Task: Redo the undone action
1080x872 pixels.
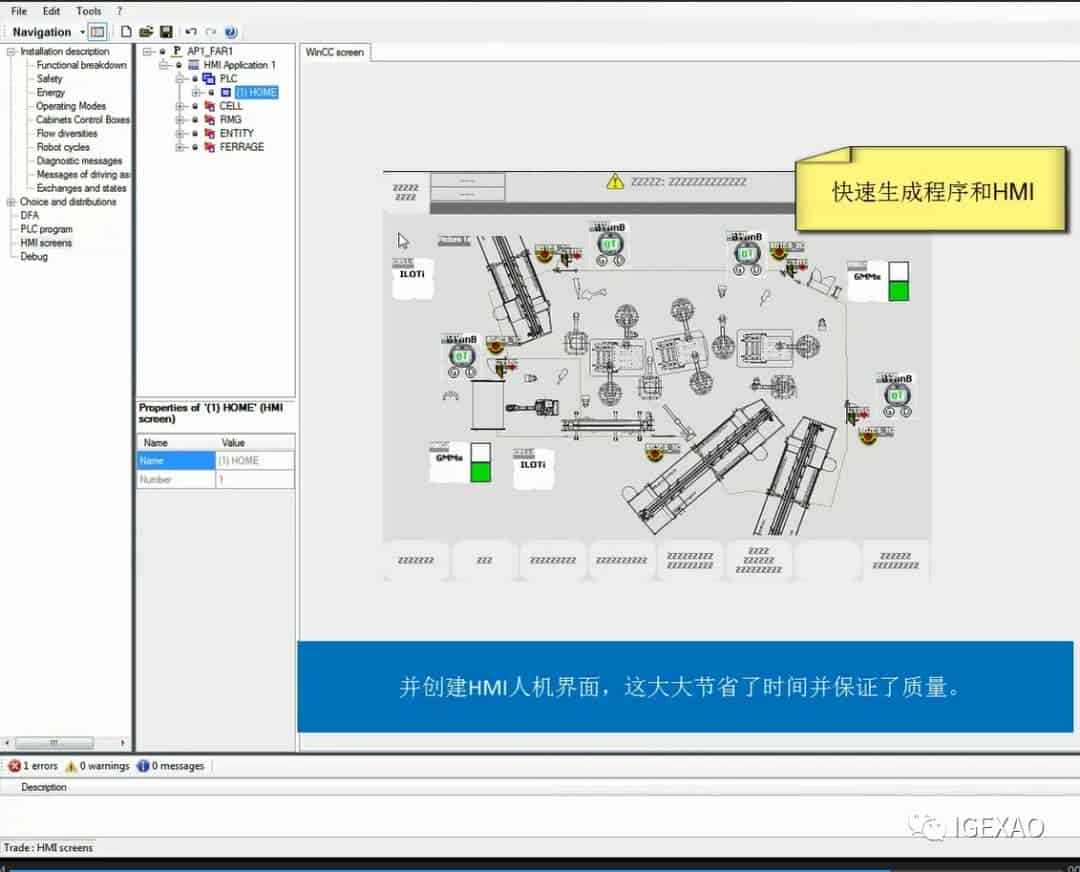Action: [x=211, y=32]
